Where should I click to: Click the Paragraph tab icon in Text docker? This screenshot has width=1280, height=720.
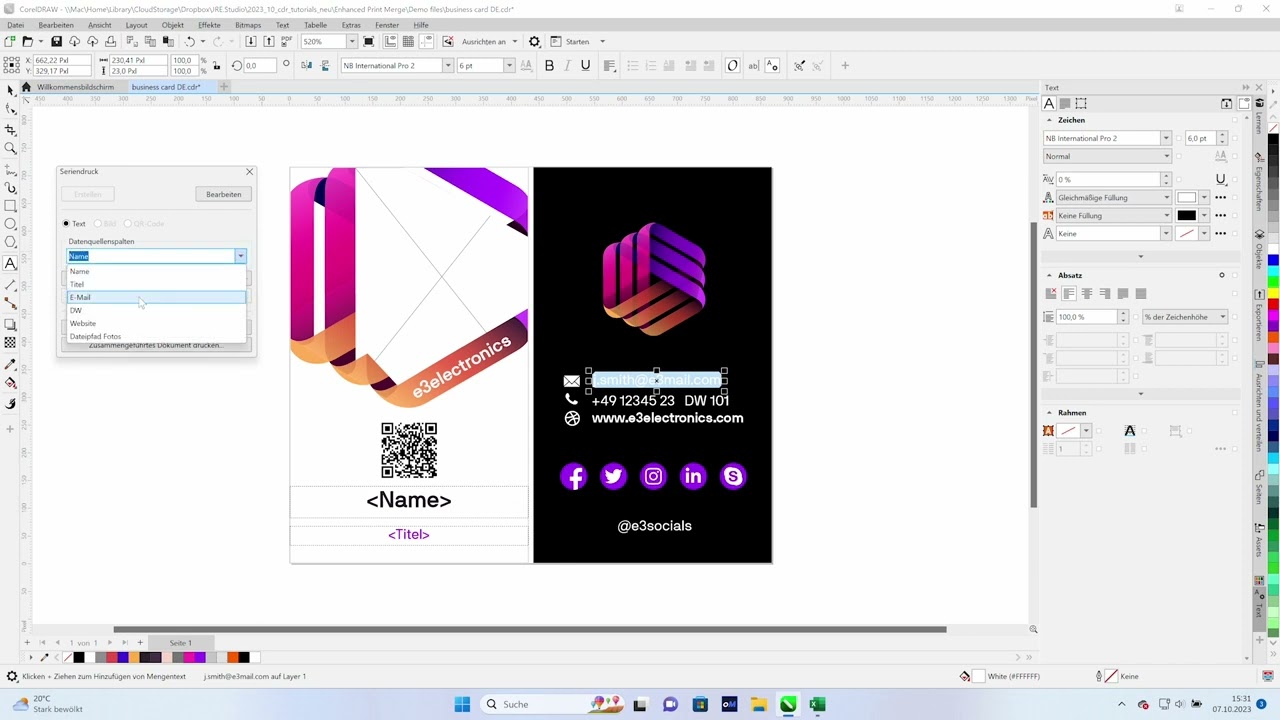(1065, 103)
